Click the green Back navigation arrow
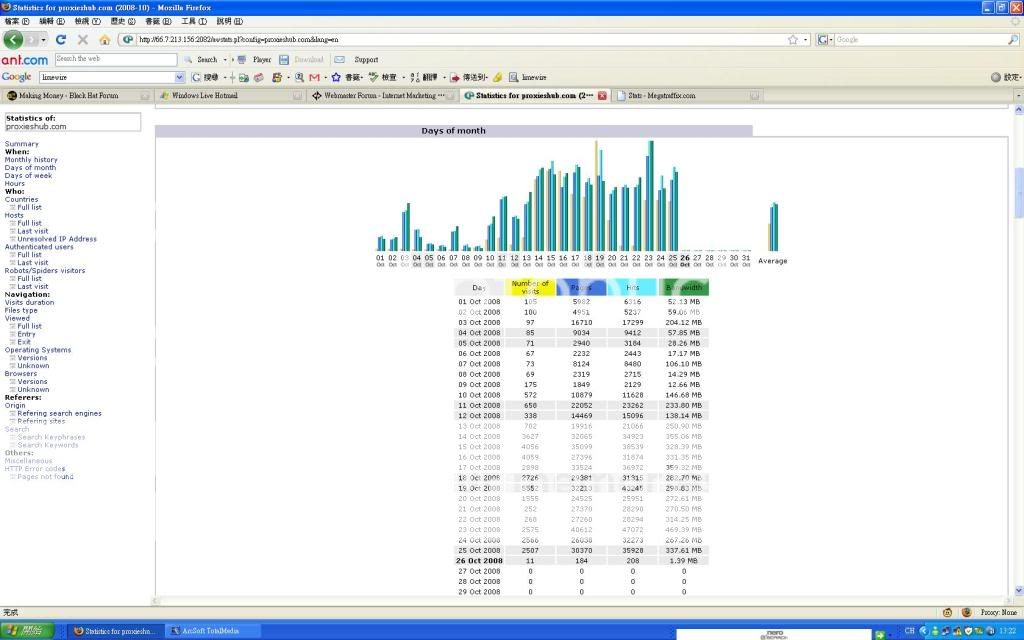The width and height of the screenshot is (1024, 640). [13, 40]
